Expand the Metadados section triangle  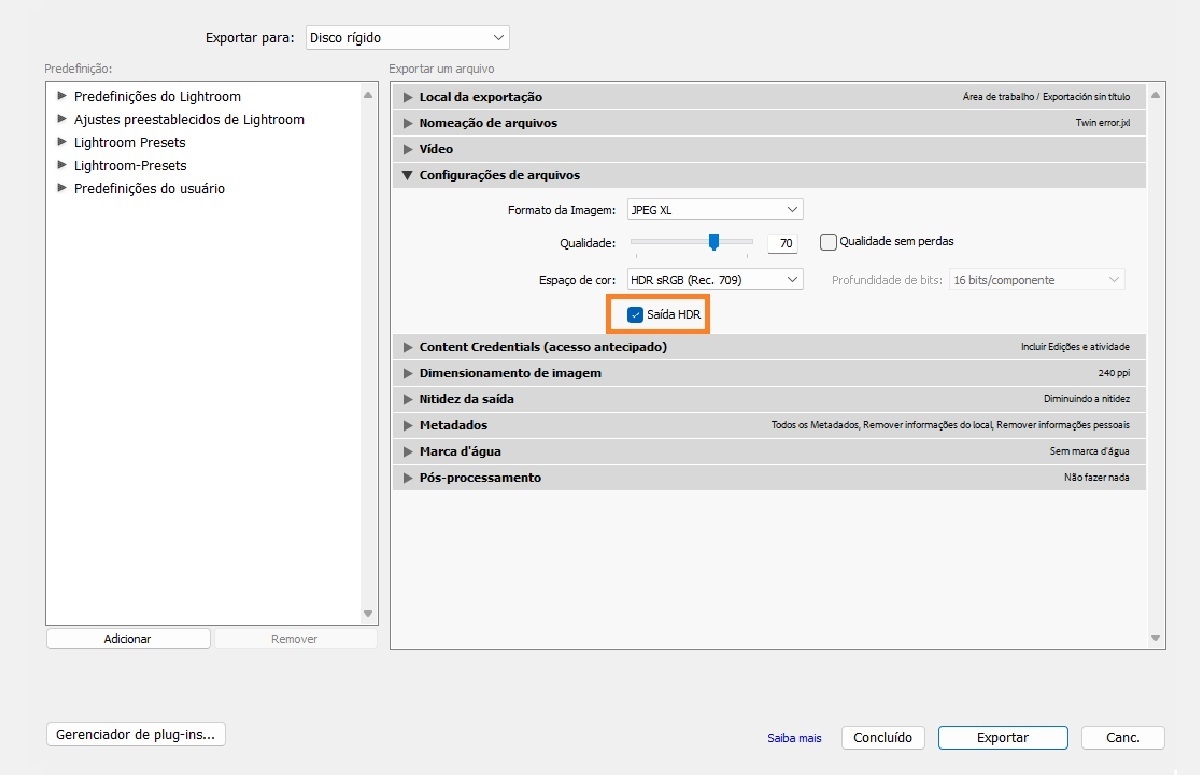(x=408, y=425)
